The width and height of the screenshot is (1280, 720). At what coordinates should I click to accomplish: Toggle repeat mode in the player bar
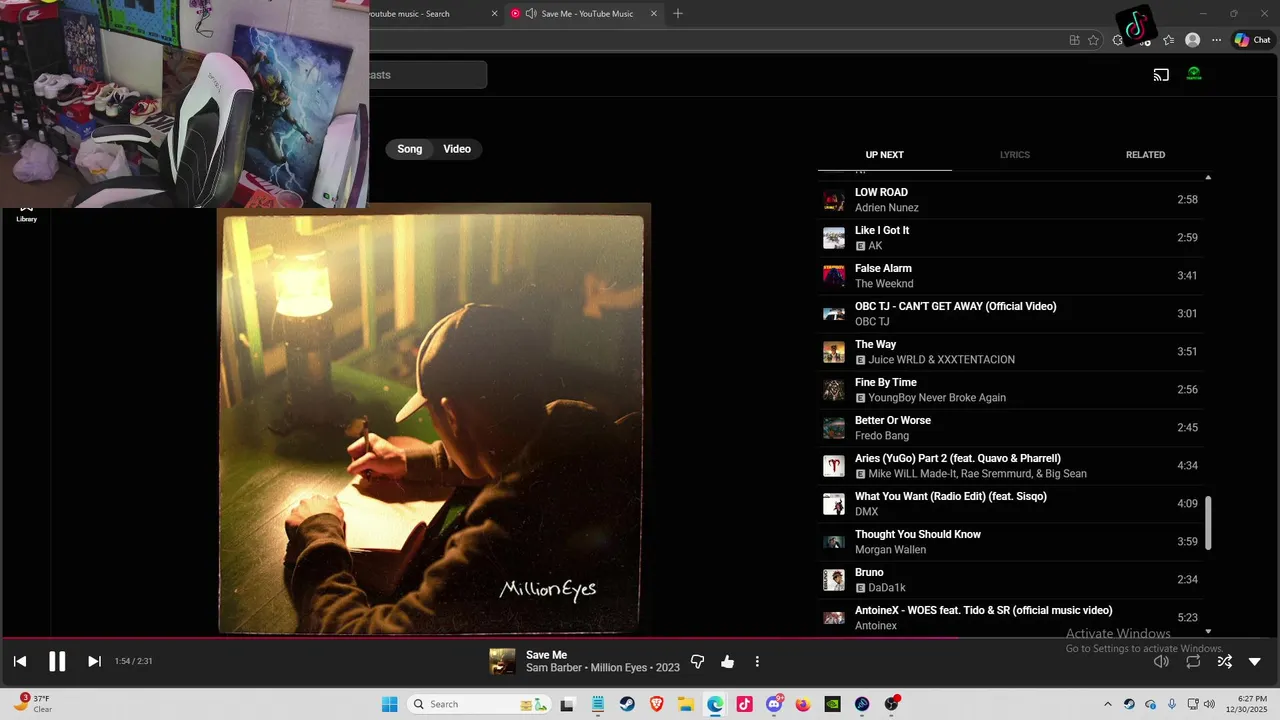[x=1193, y=661]
